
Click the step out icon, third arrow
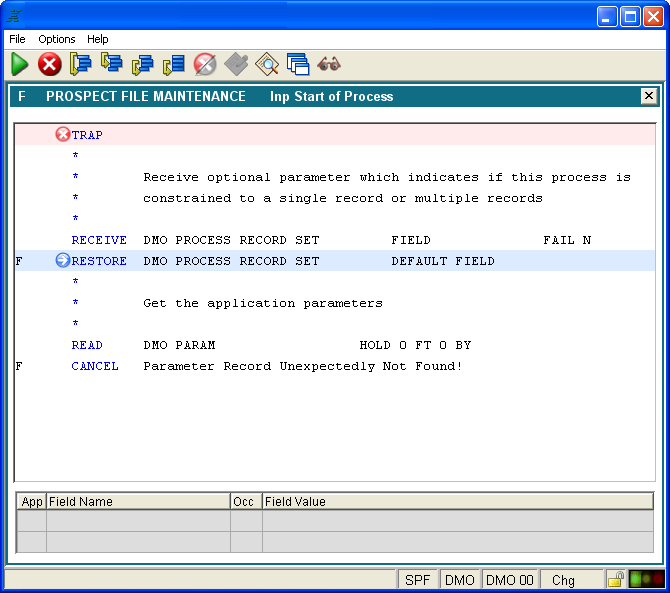point(142,65)
